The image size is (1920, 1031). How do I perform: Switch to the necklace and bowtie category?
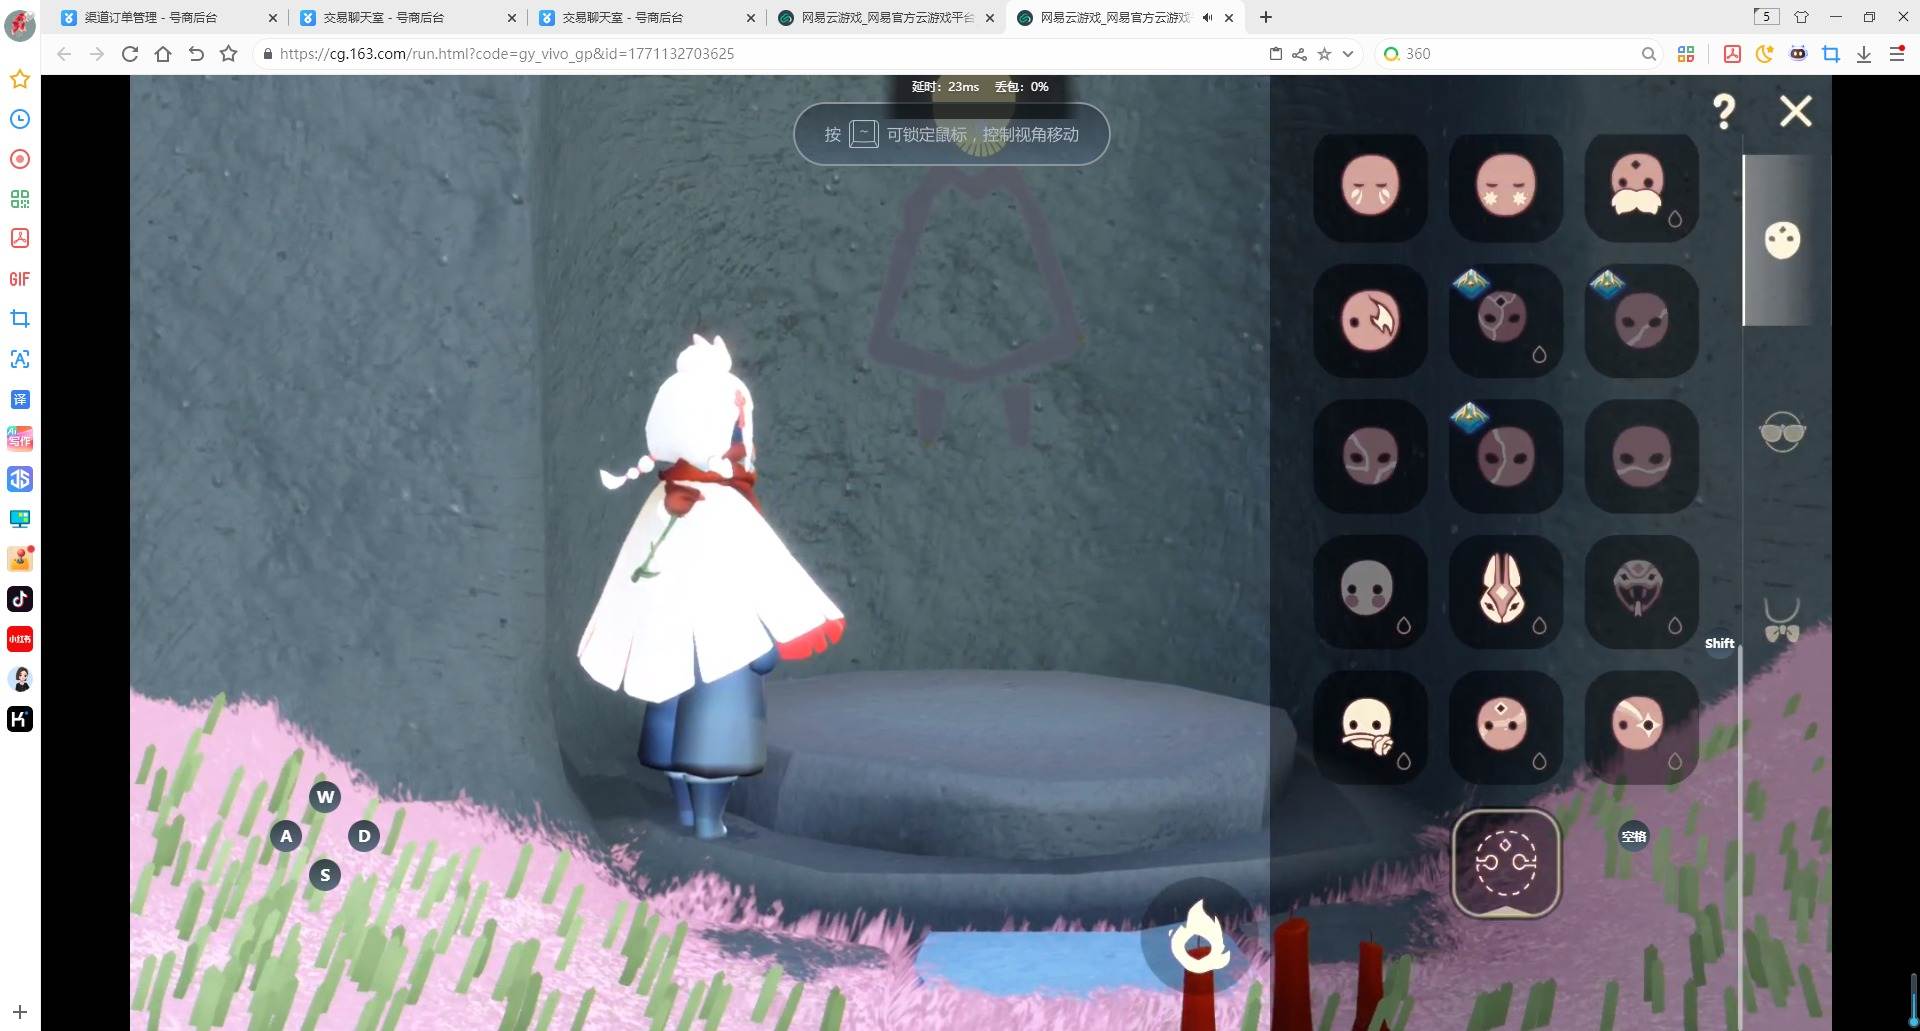click(1782, 620)
